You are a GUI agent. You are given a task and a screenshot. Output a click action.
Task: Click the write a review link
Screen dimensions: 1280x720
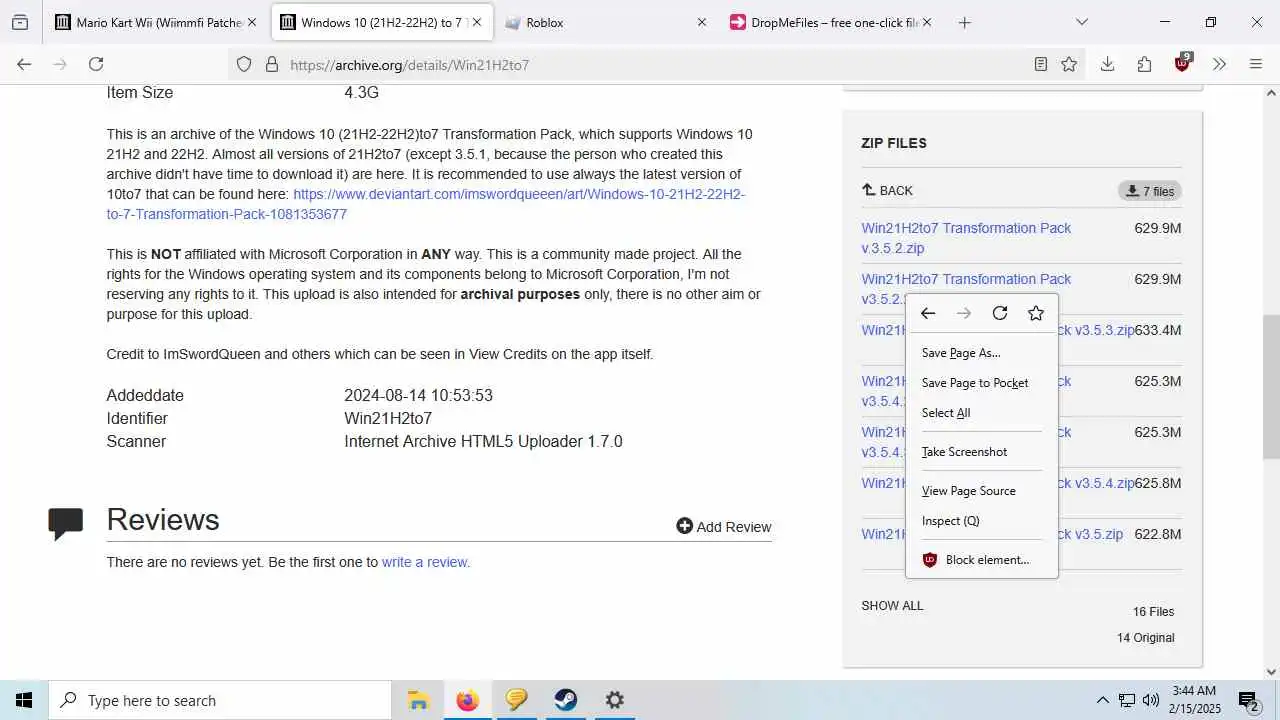pos(426,562)
